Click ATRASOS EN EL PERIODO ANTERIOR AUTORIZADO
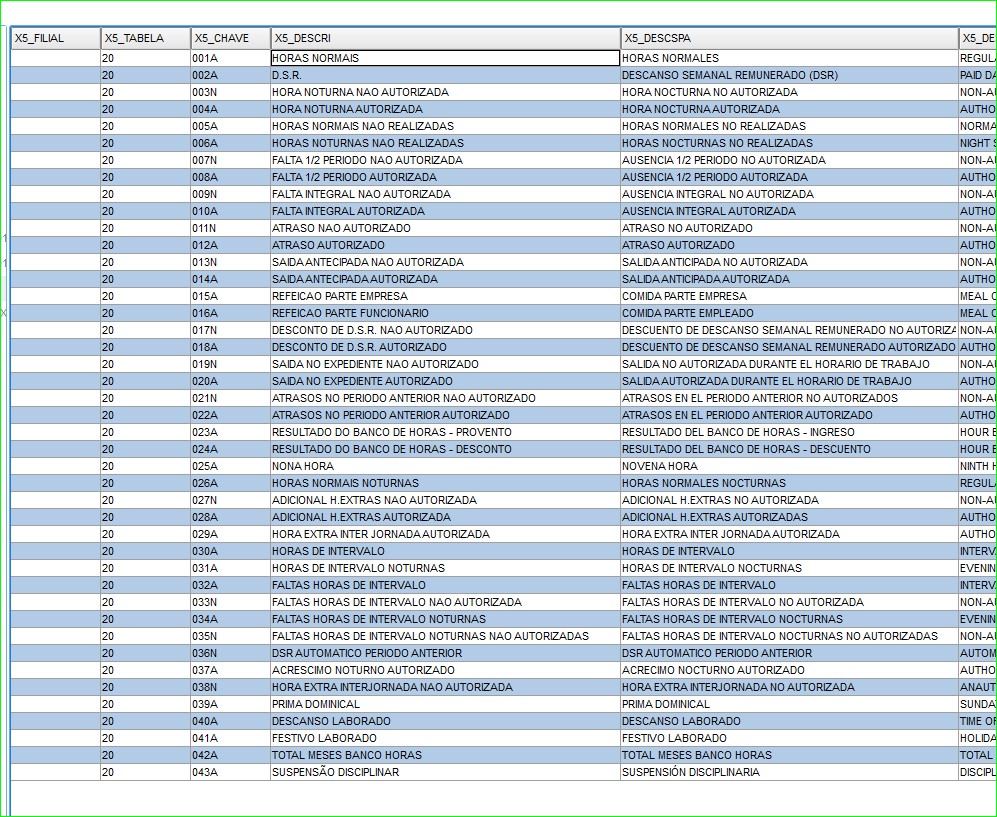Image resolution: width=997 pixels, height=817 pixels. pyautogui.click(x=790, y=415)
